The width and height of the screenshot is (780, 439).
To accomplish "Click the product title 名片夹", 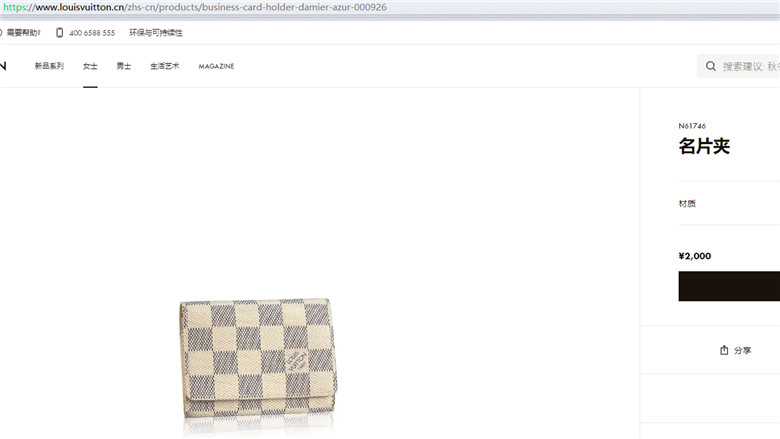I will click(704, 146).
